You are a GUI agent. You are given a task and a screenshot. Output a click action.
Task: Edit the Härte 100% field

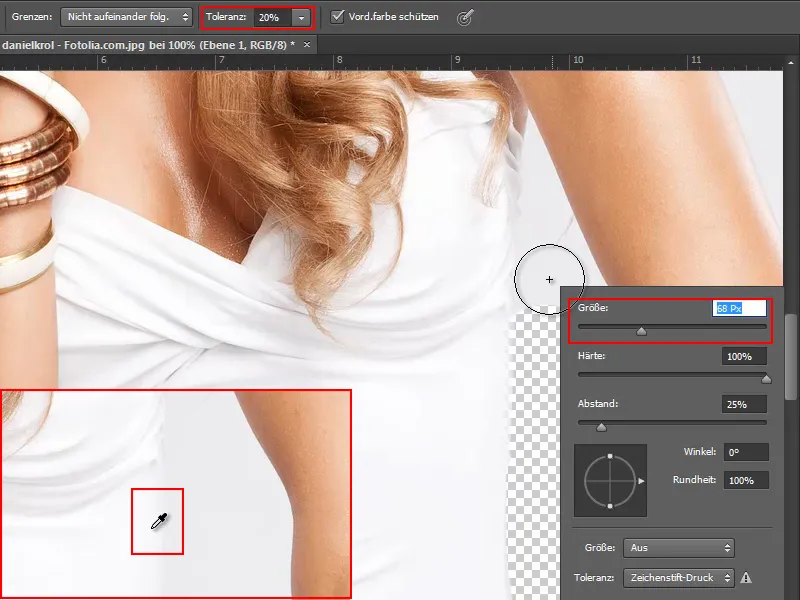click(x=744, y=357)
